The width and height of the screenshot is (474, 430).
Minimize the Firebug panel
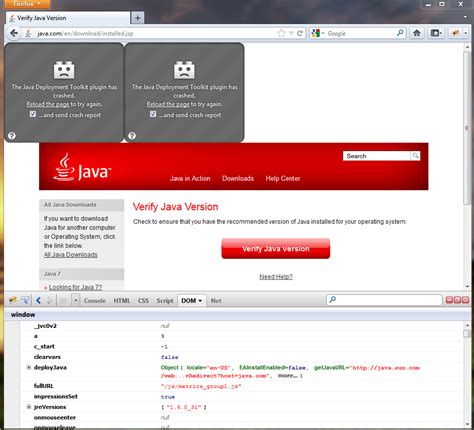coord(449,300)
